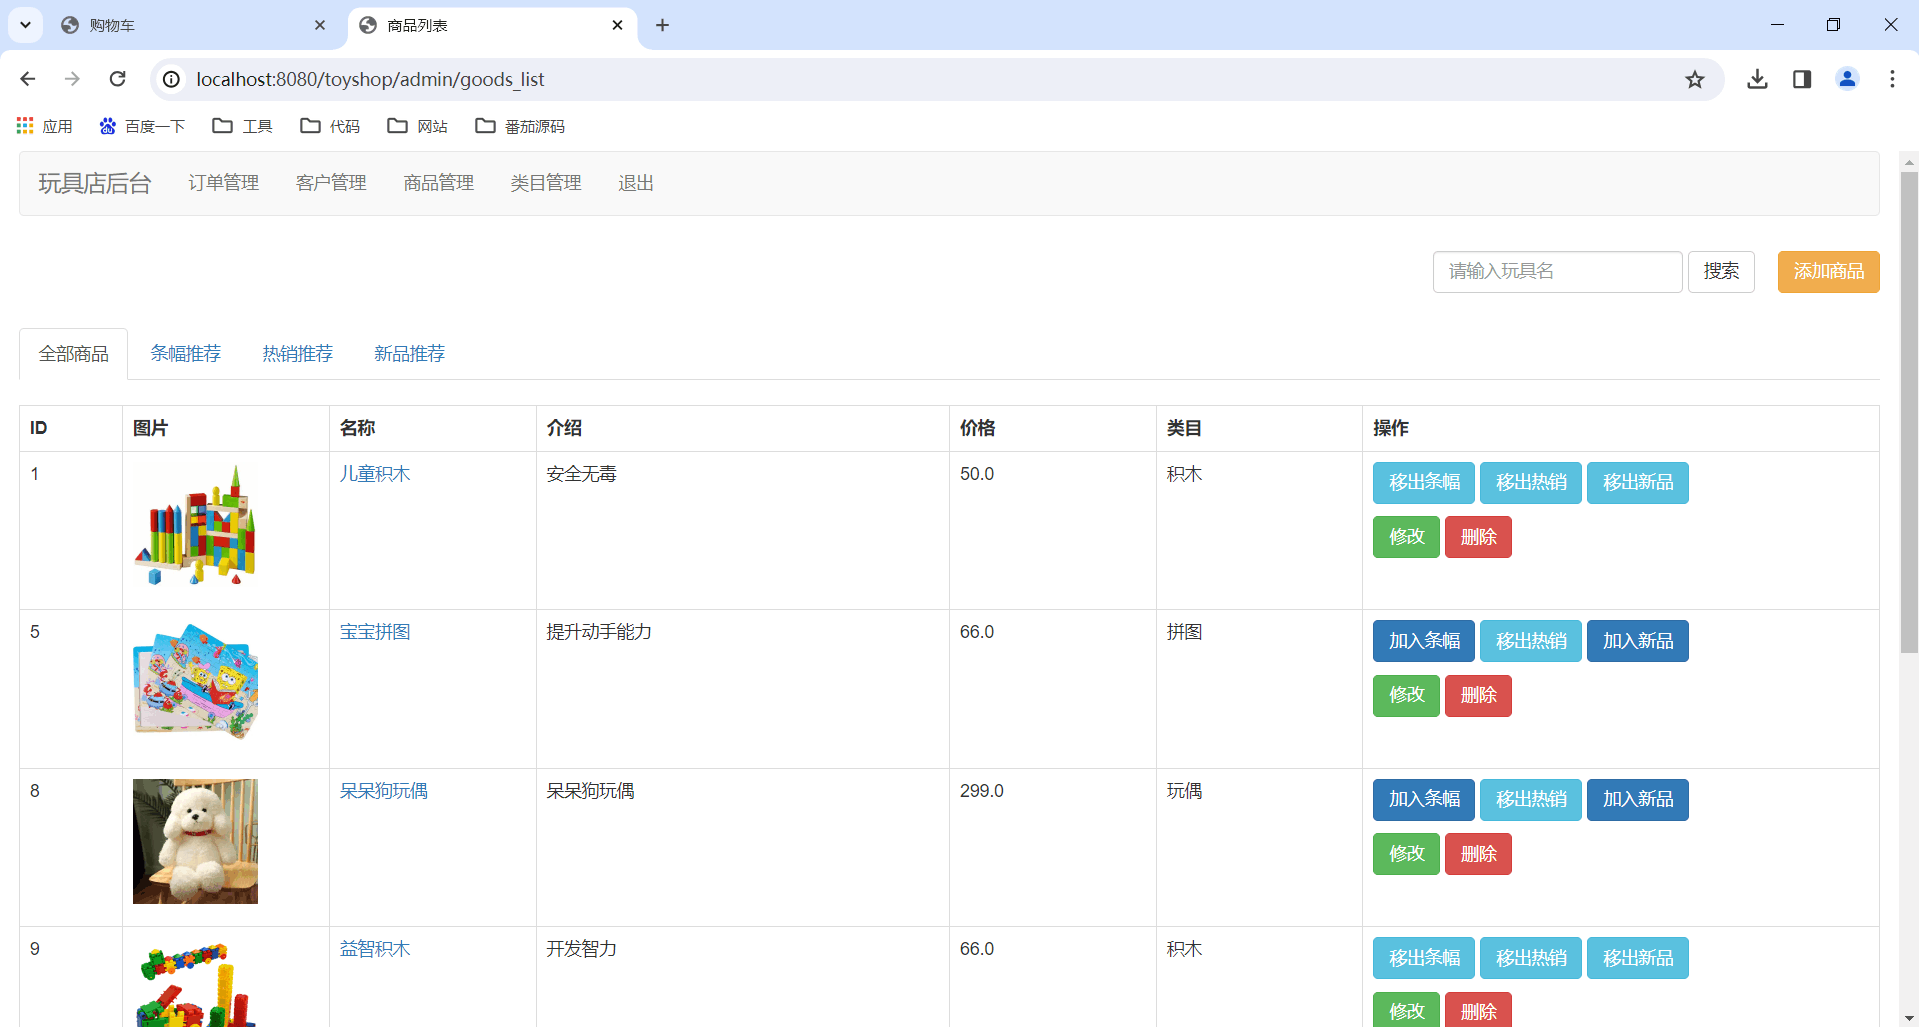This screenshot has width=1919, height=1027.
Task: Click 修改 for 宝宝拼图
Action: click(1406, 695)
